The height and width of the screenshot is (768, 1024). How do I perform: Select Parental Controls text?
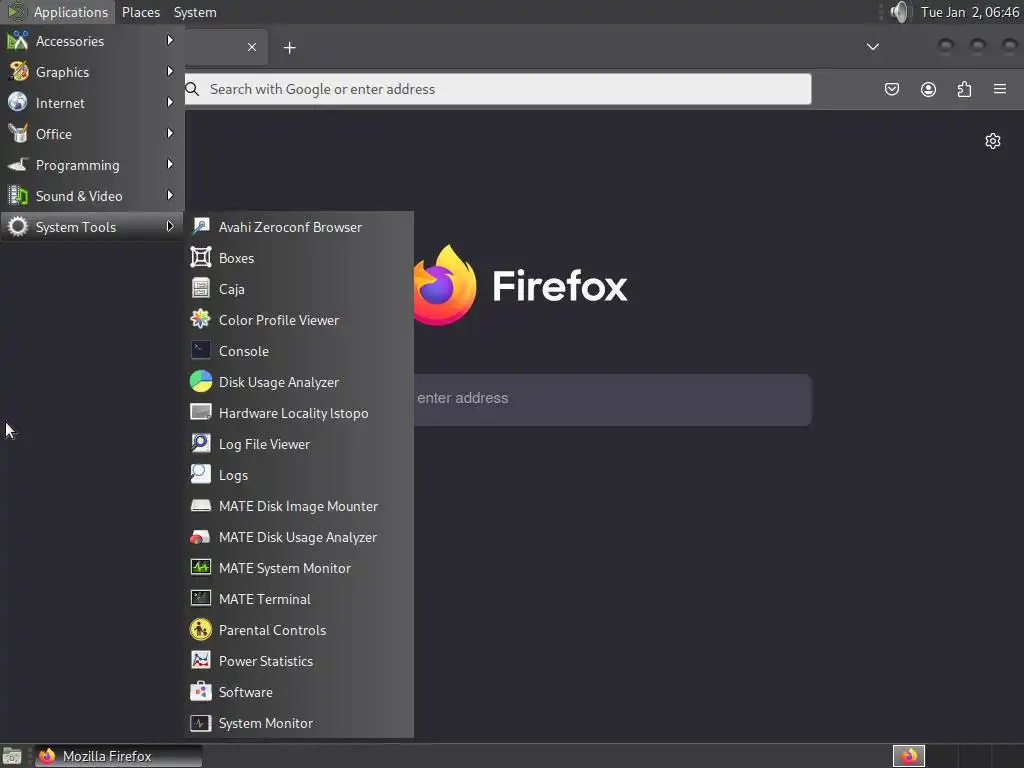pyautogui.click(x=272, y=630)
